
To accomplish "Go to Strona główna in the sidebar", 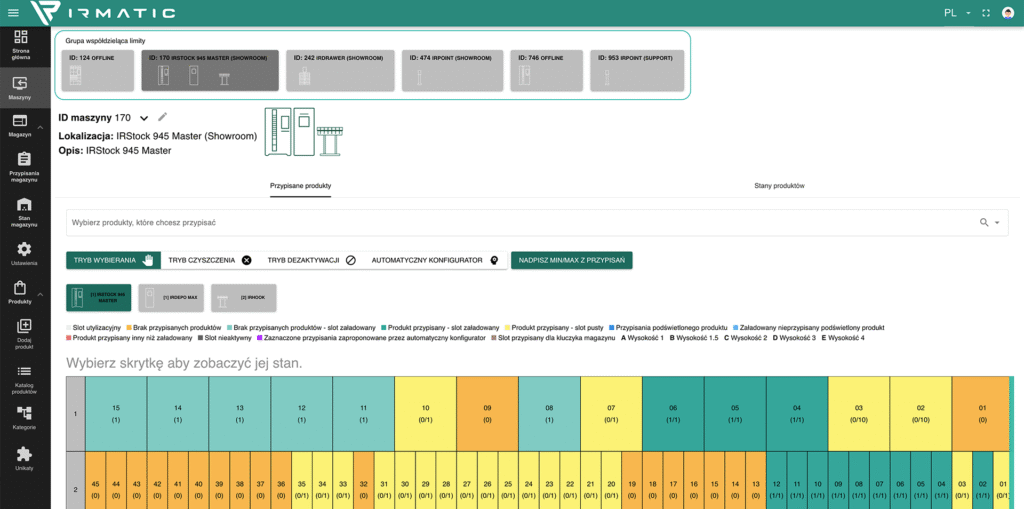I will click(x=21, y=44).
